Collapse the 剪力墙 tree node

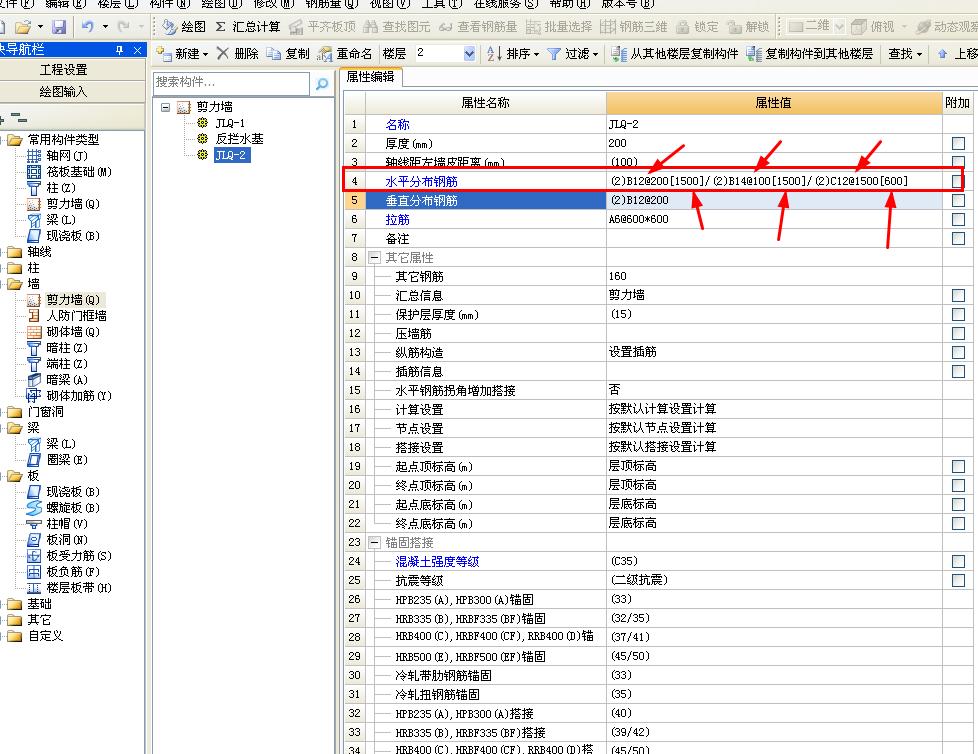pos(166,107)
